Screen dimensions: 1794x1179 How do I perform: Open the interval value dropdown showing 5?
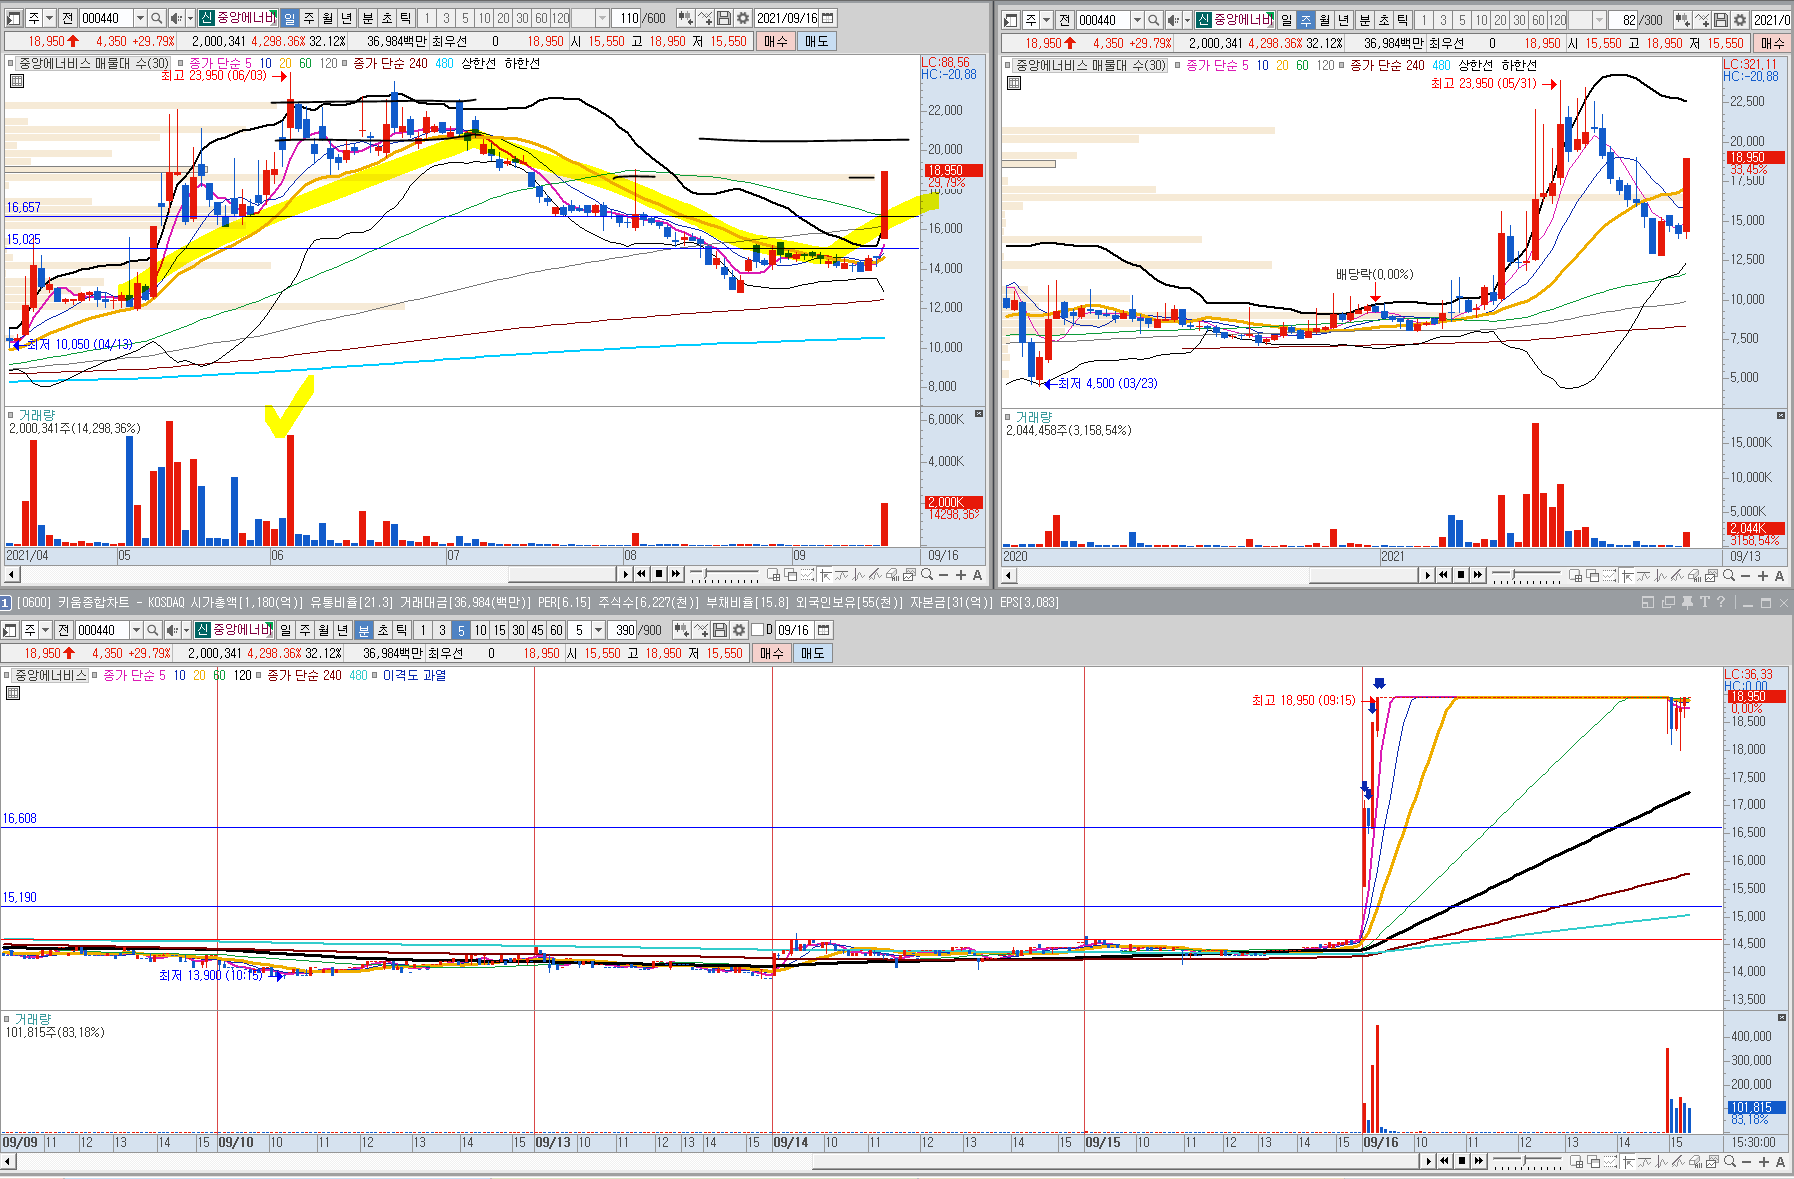click(598, 630)
